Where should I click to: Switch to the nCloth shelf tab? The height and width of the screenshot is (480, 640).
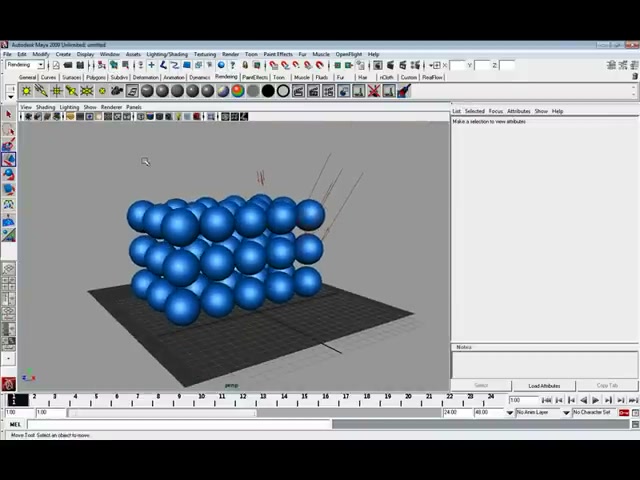386,77
